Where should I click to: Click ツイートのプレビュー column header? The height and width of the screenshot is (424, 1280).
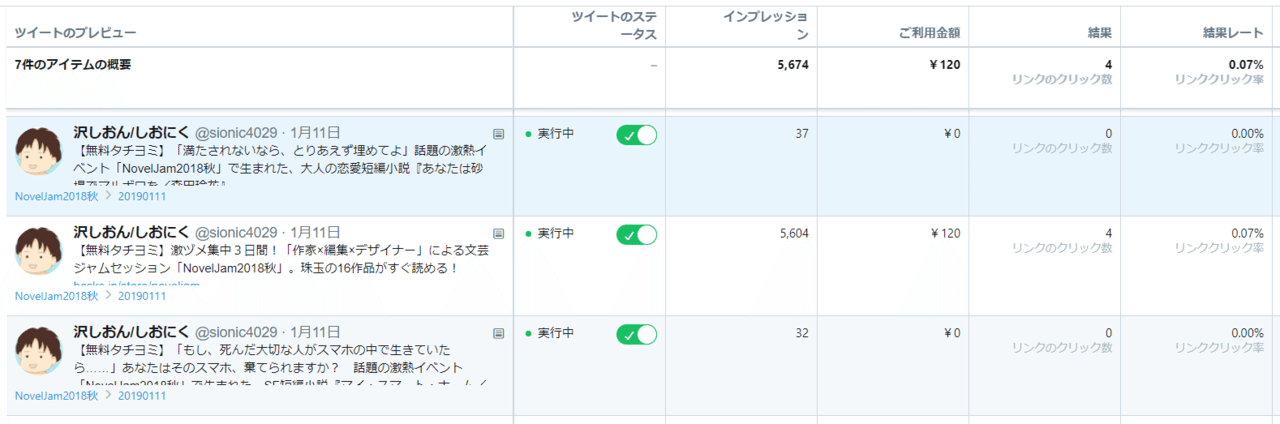tap(75, 33)
